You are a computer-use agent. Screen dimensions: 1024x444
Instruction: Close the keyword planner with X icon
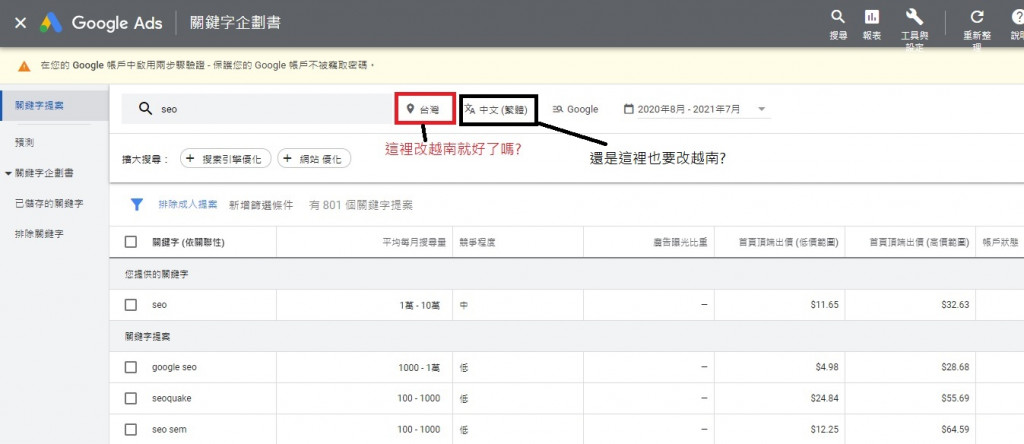click(x=20, y=23)
